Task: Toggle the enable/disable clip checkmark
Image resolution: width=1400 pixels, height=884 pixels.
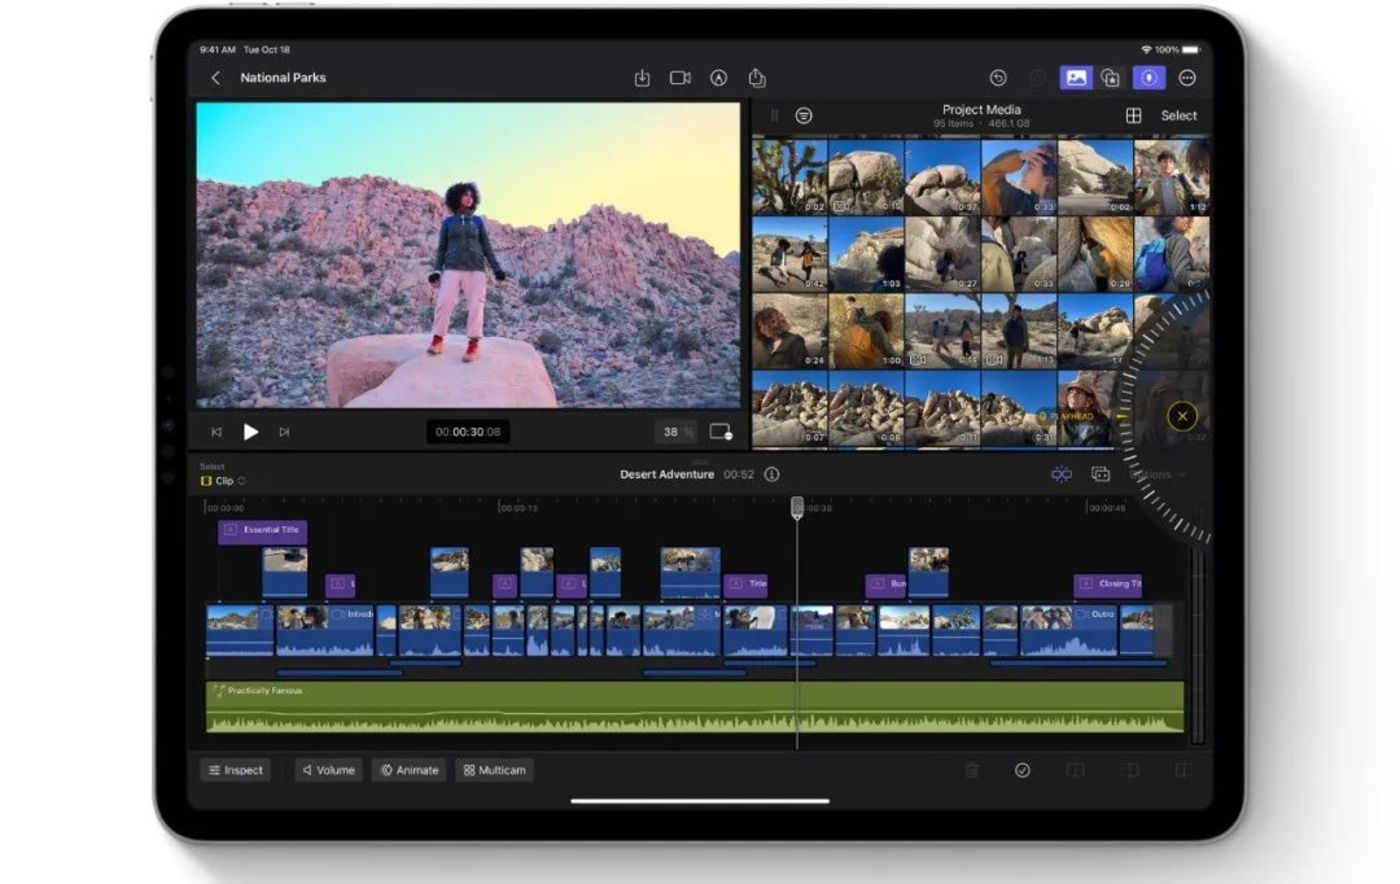Action: [x=1022, y=770]
